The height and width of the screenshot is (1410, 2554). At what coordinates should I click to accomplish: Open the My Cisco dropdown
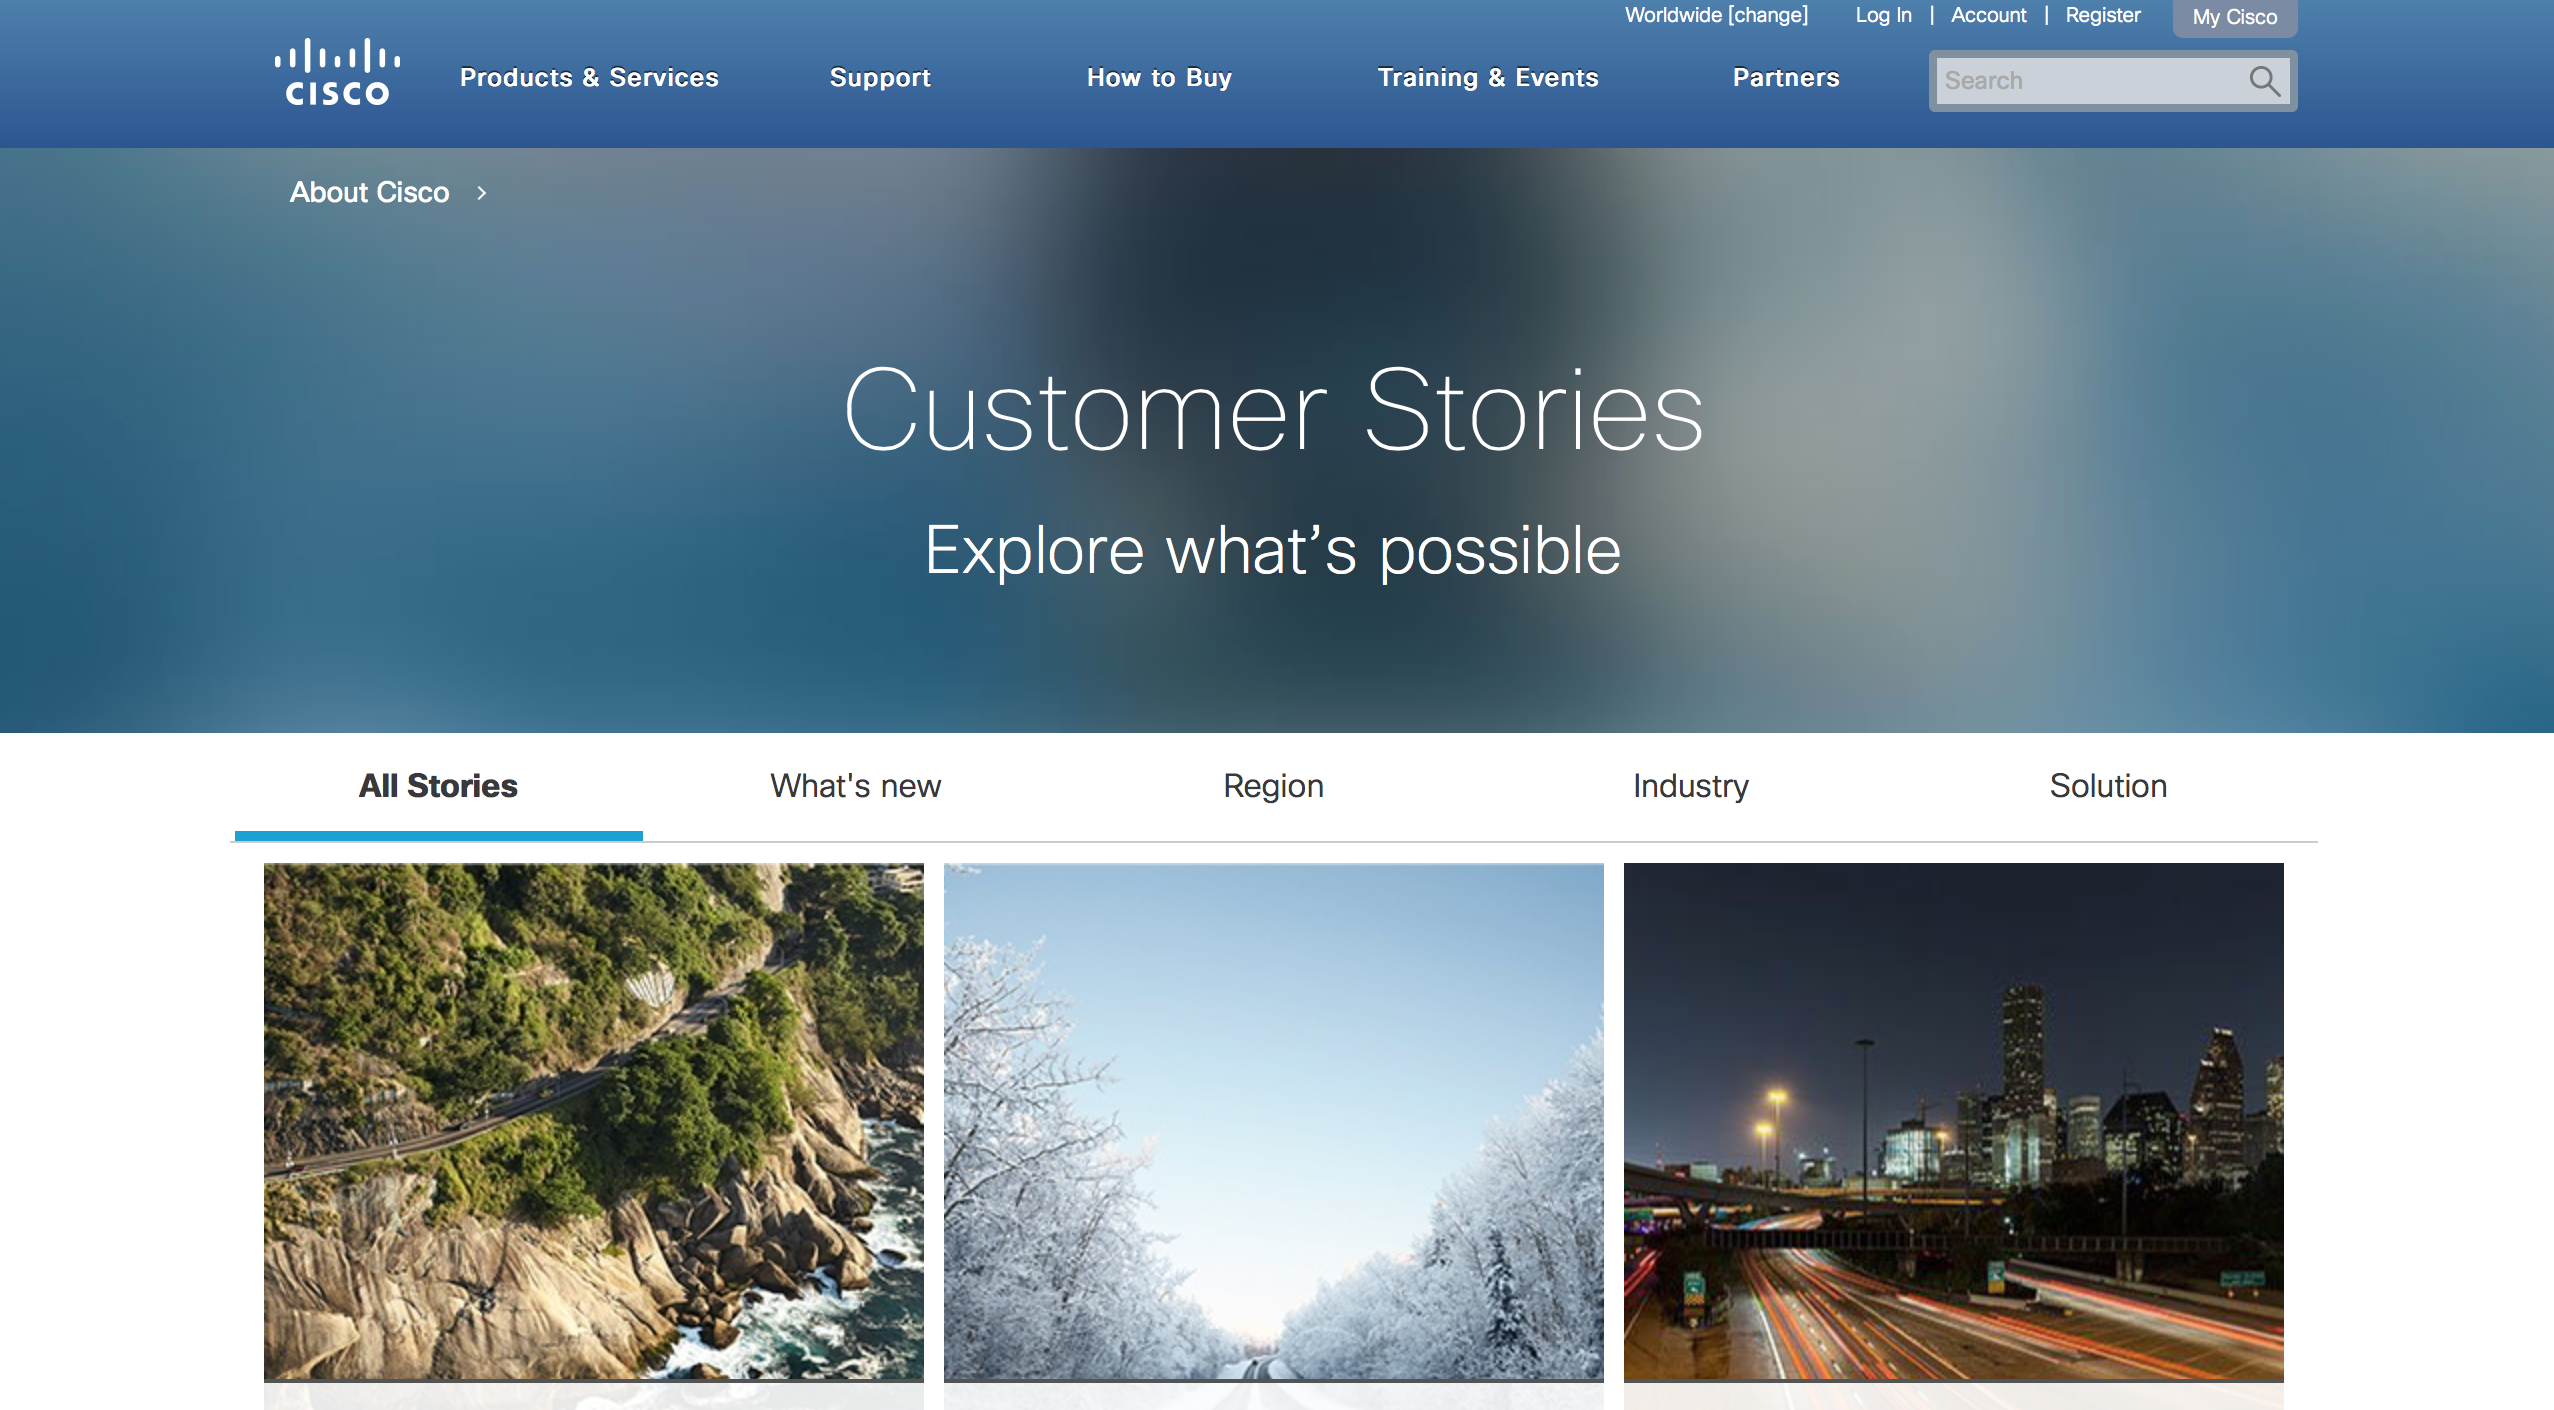2235,18
